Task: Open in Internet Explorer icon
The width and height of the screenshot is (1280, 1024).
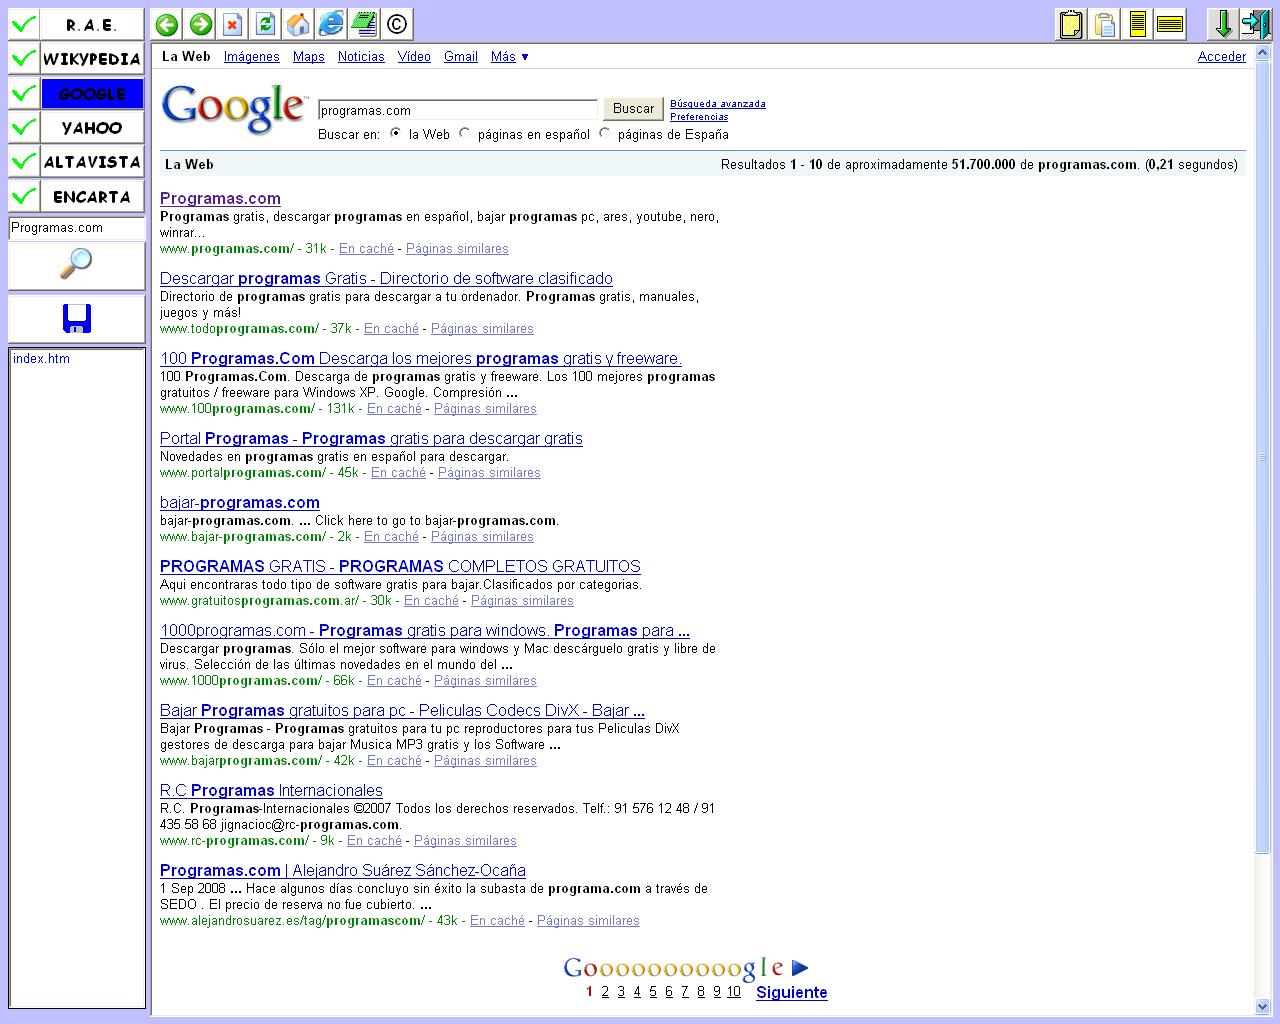Action: [330, 24]
